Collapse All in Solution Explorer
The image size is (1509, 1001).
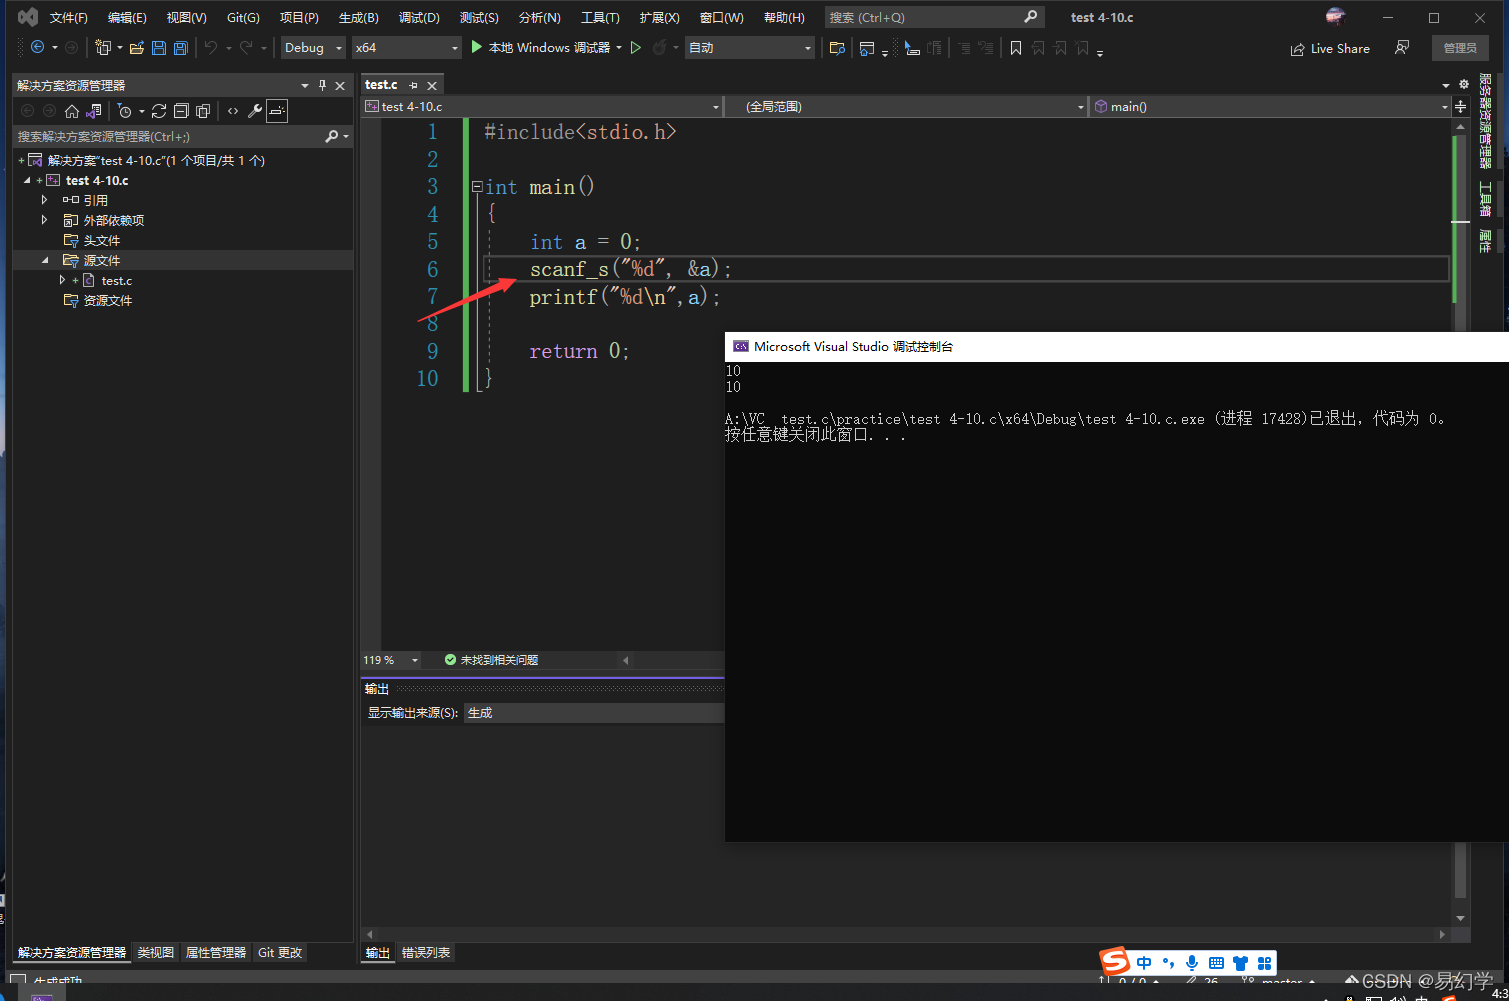[181, 111]
